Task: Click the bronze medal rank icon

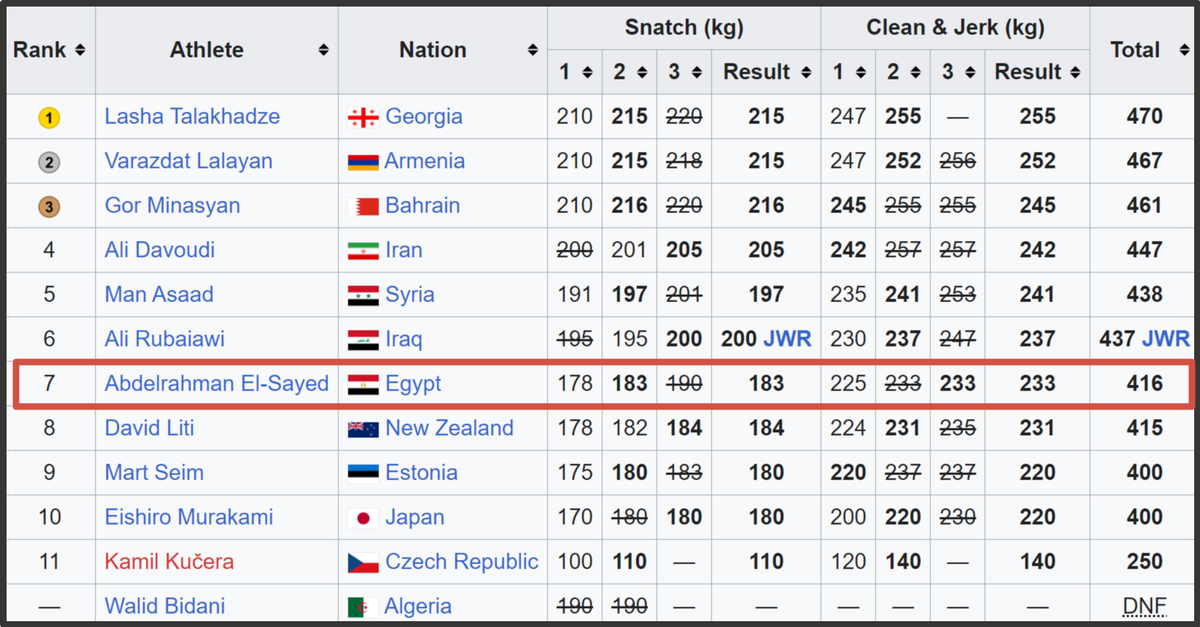Action: pos(49,207)
